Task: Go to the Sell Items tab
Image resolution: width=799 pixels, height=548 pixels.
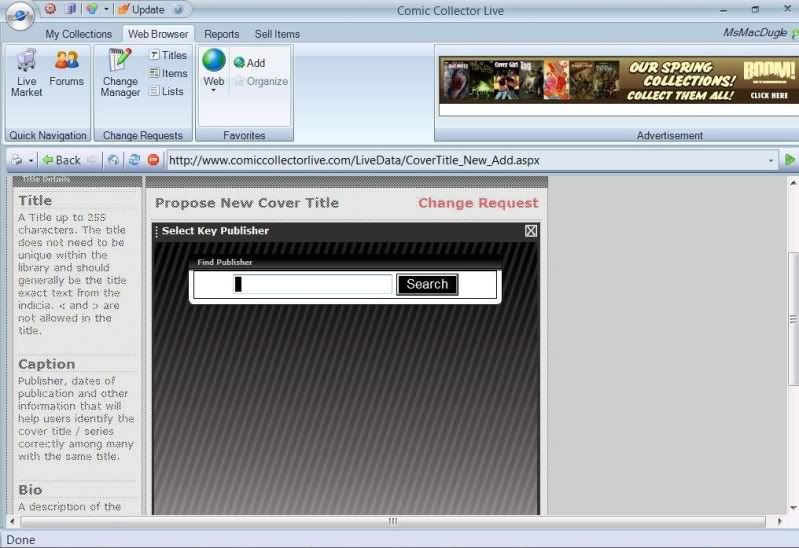Action: pos(277,34)
